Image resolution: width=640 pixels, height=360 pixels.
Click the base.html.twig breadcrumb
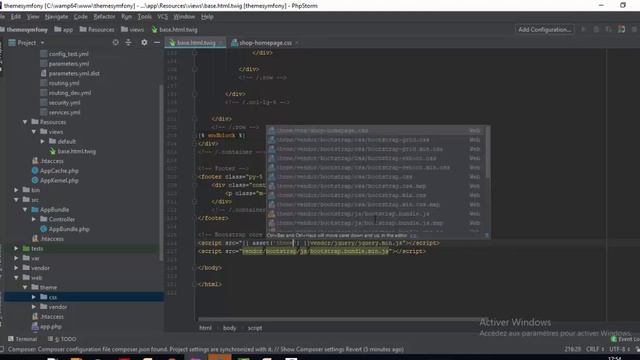pyautogui.click(x=175, y=29)
